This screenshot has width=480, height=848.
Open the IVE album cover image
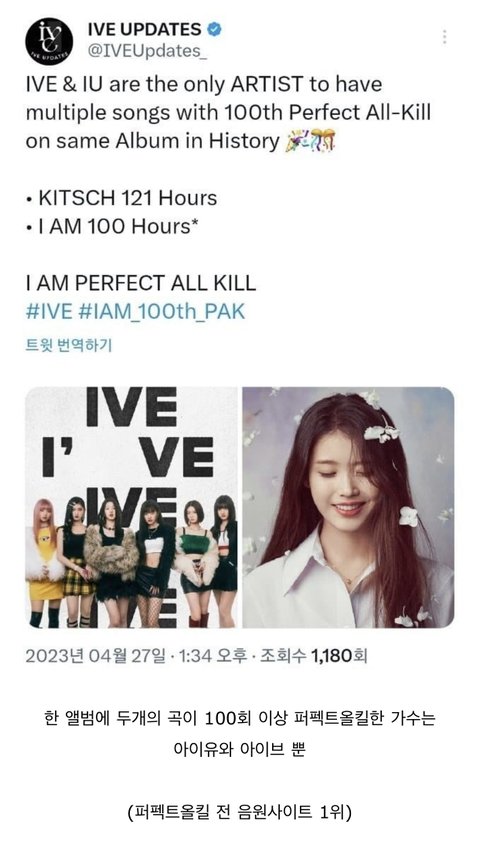(131, 507)
